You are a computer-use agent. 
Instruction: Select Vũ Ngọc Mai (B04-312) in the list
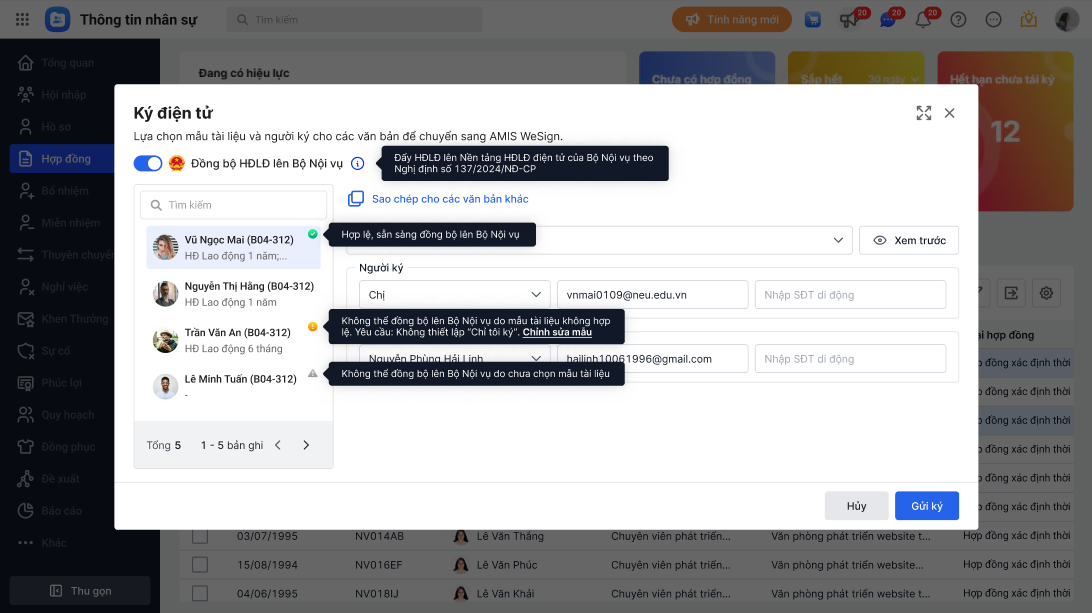(x=233, y=247)
